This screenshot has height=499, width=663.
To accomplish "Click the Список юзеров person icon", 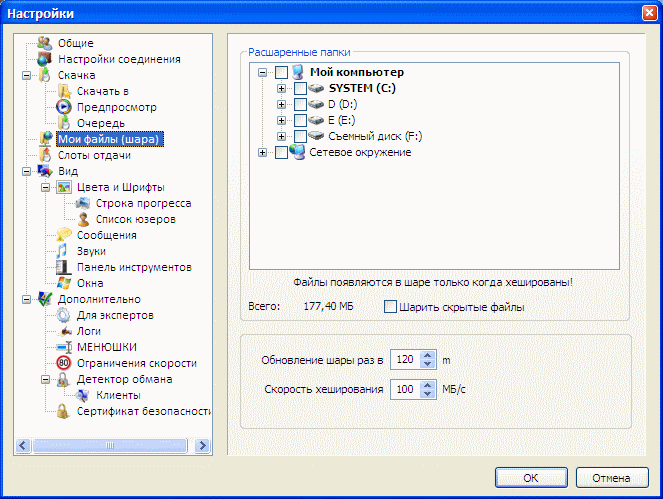I will (83, 219).
